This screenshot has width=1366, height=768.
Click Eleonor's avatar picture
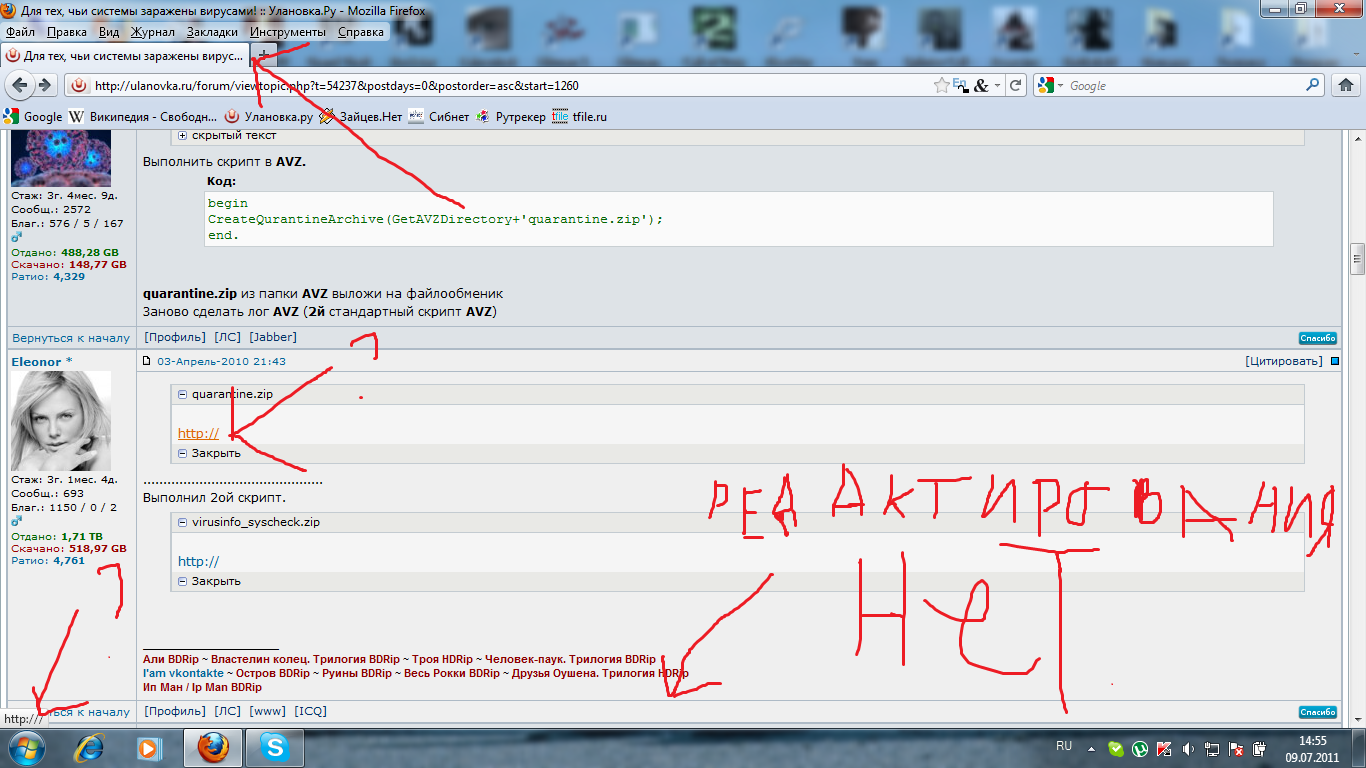tap(60, 420)
